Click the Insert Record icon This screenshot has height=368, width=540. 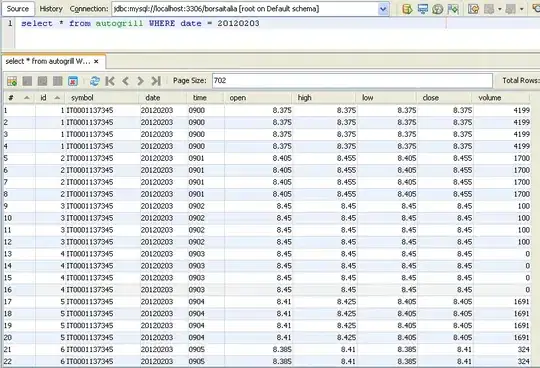point(12,81)
